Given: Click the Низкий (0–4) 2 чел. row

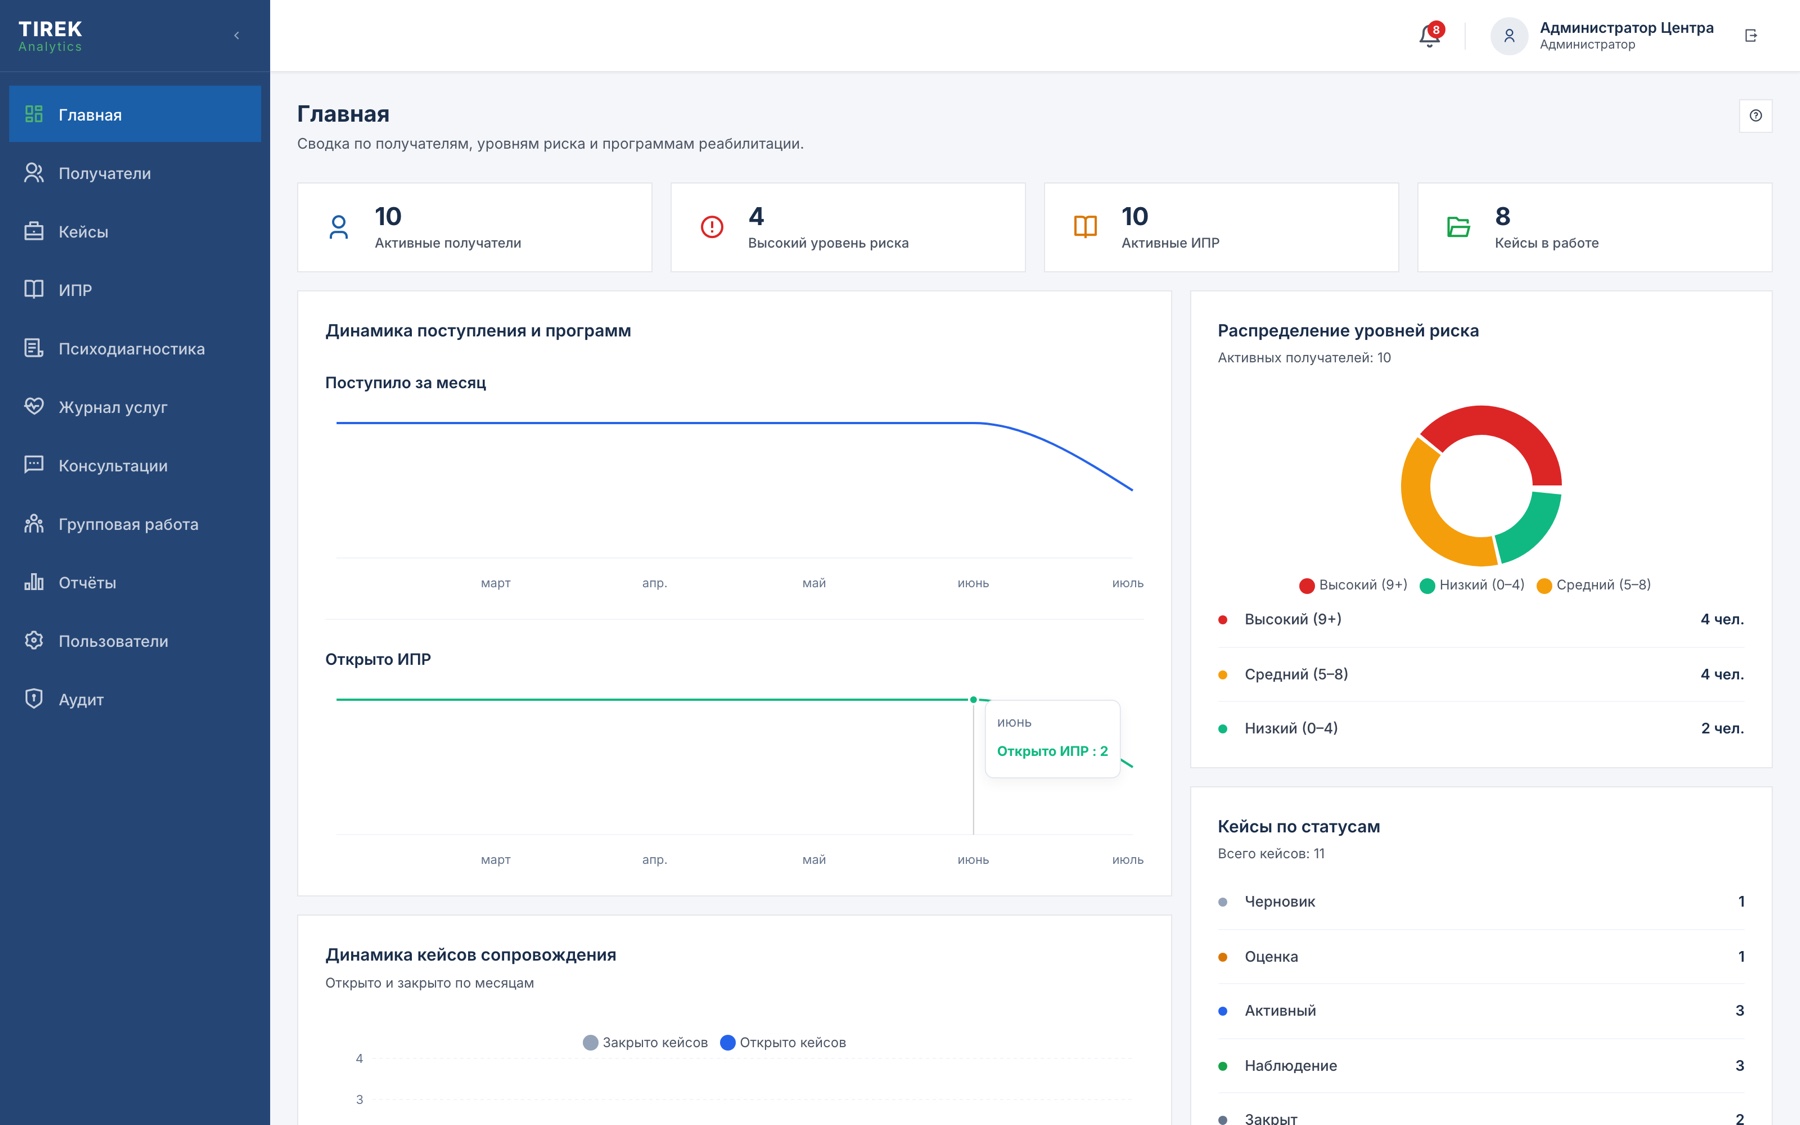Looking at the screenshot, I should pos(1481,728).
